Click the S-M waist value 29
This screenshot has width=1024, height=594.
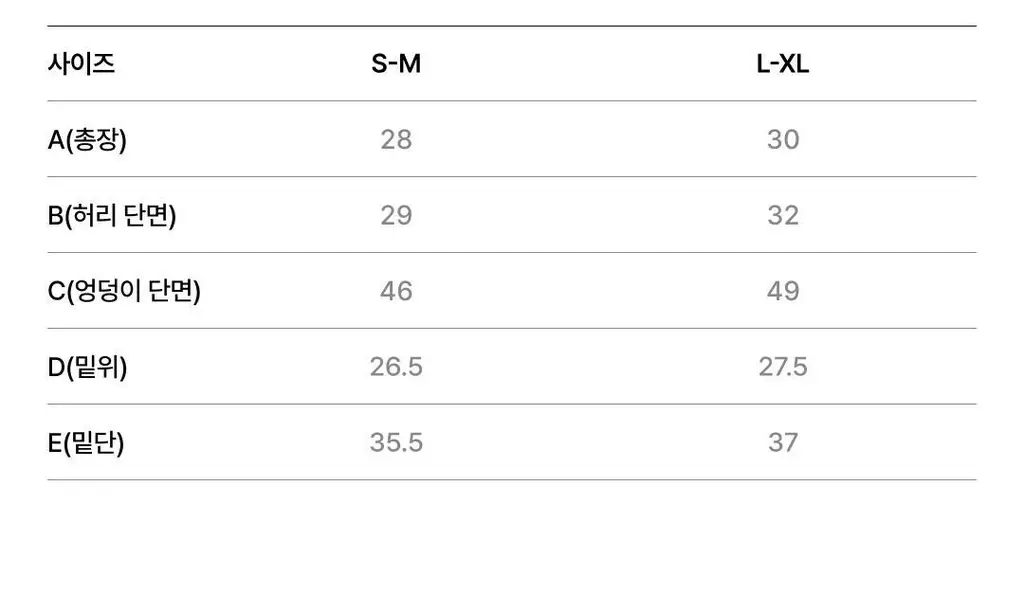396,215
